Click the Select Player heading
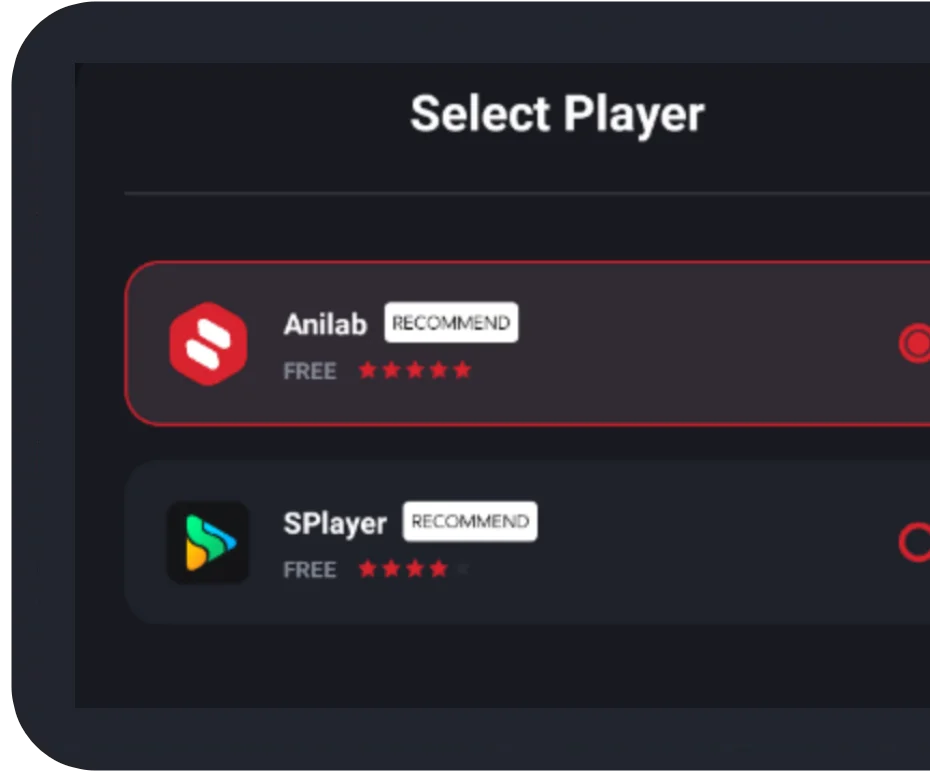 tap(557, 114)
